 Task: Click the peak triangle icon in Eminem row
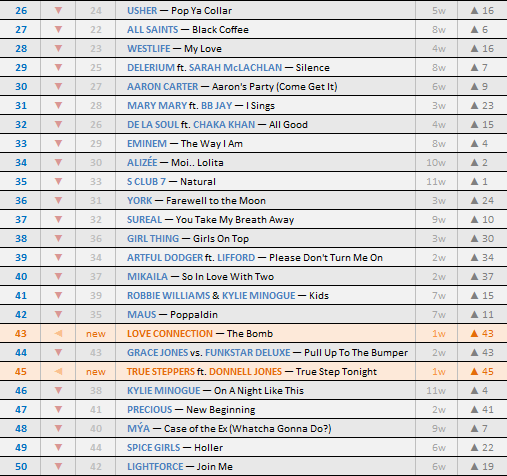click(474, 143)
